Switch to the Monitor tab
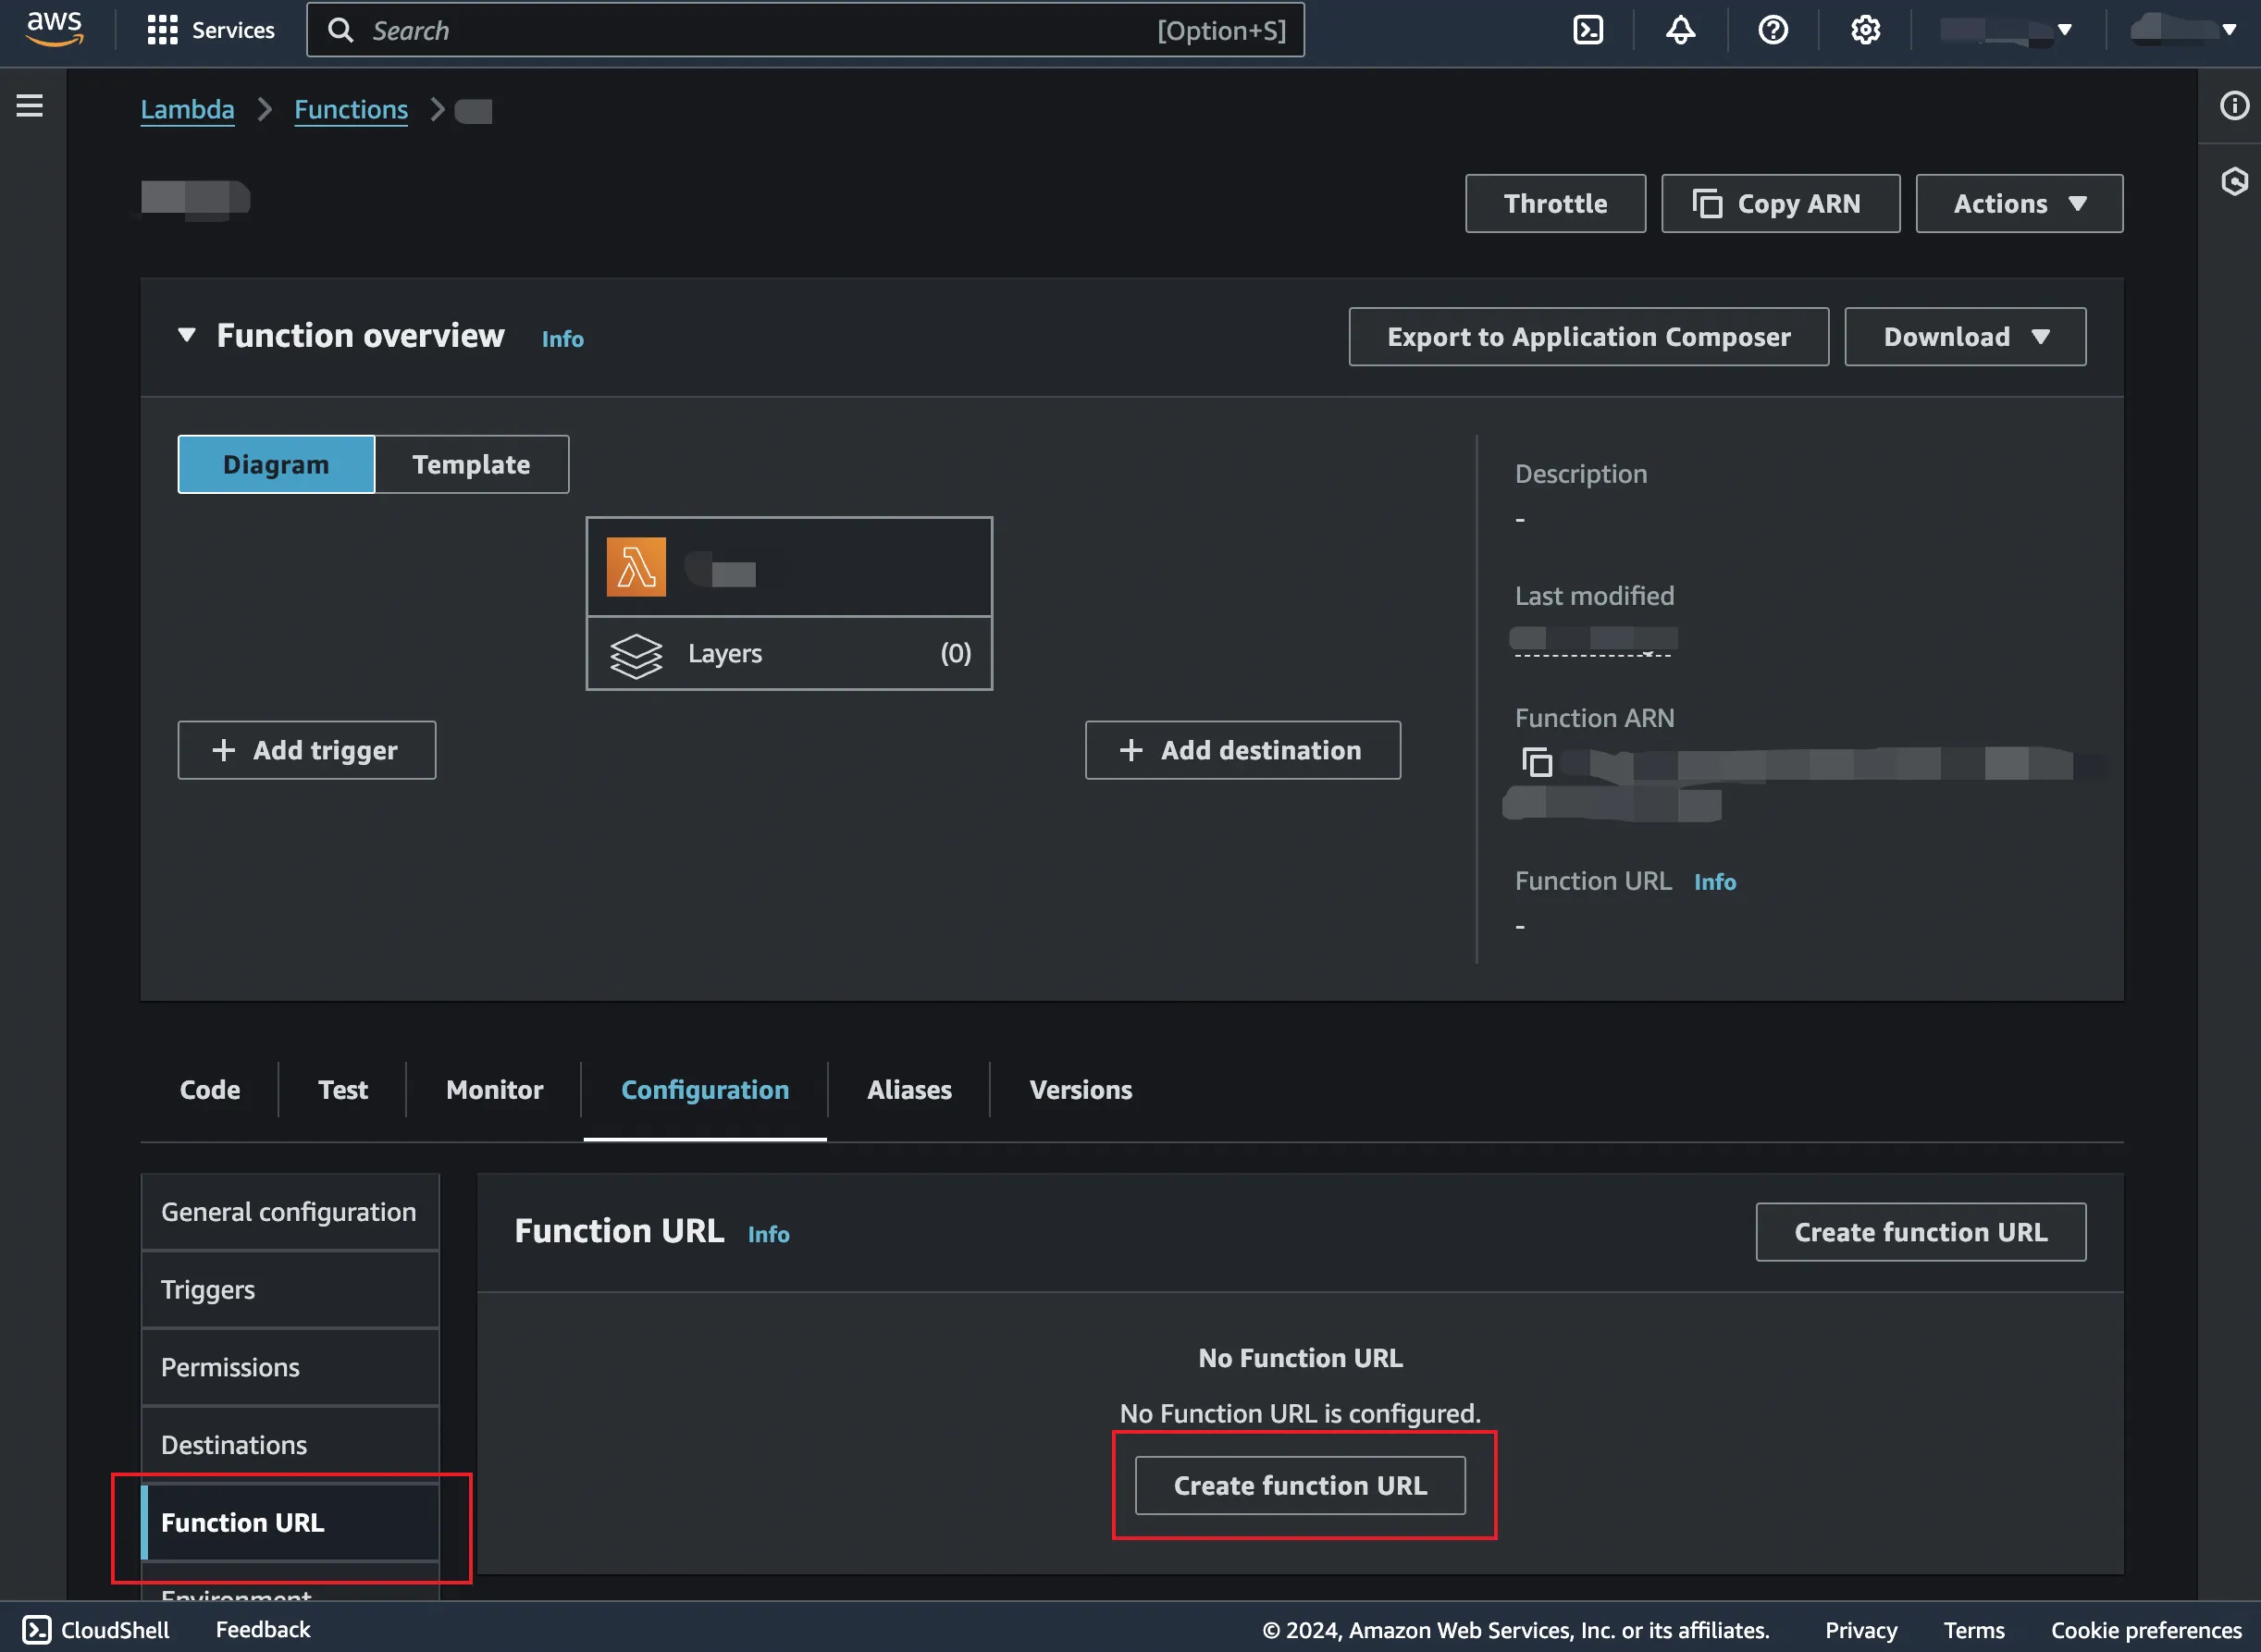 494,1090
